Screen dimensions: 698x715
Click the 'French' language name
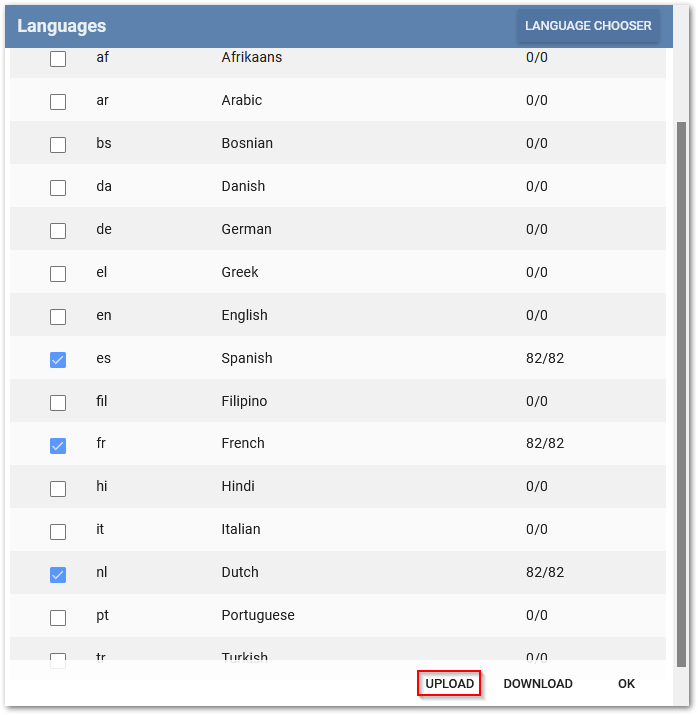click(x=243, y=443)
